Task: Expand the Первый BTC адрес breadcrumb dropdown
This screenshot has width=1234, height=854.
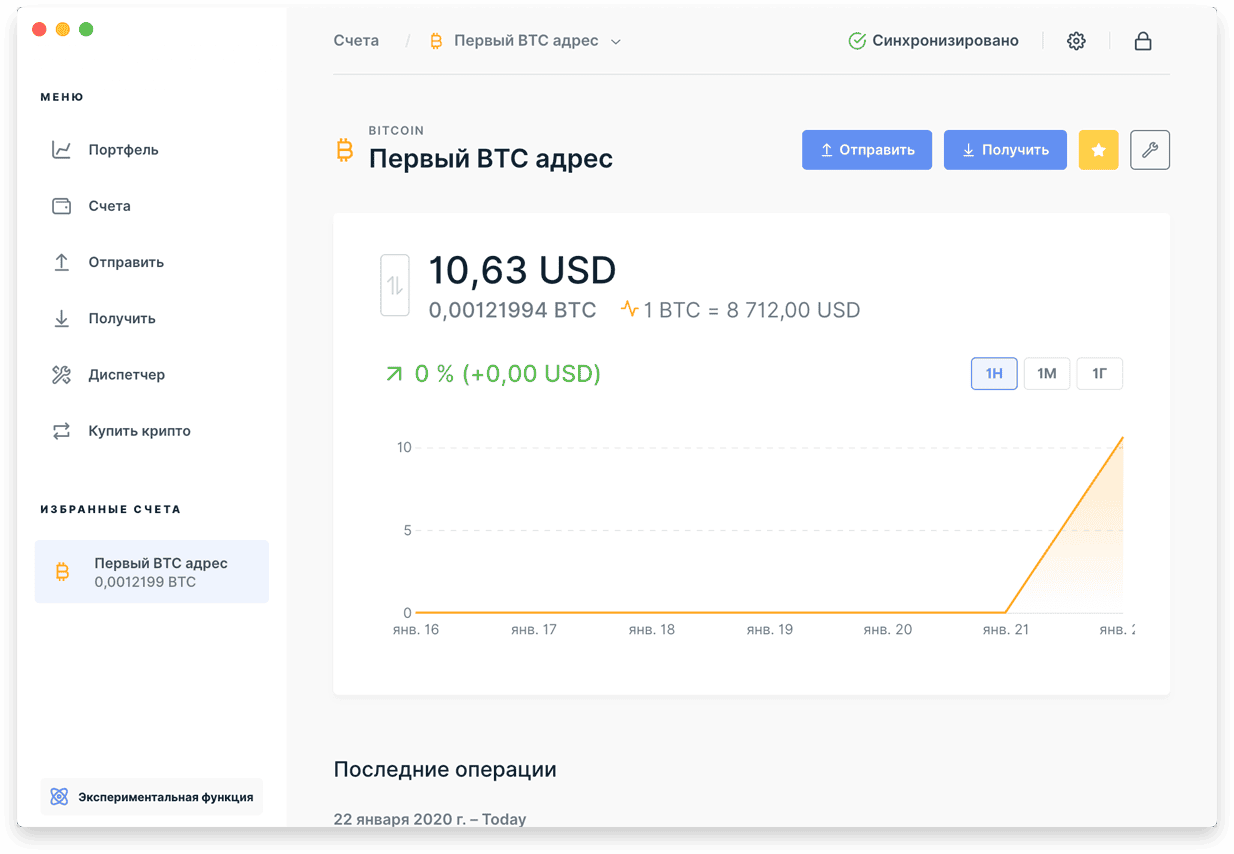Action: point(616,42)
